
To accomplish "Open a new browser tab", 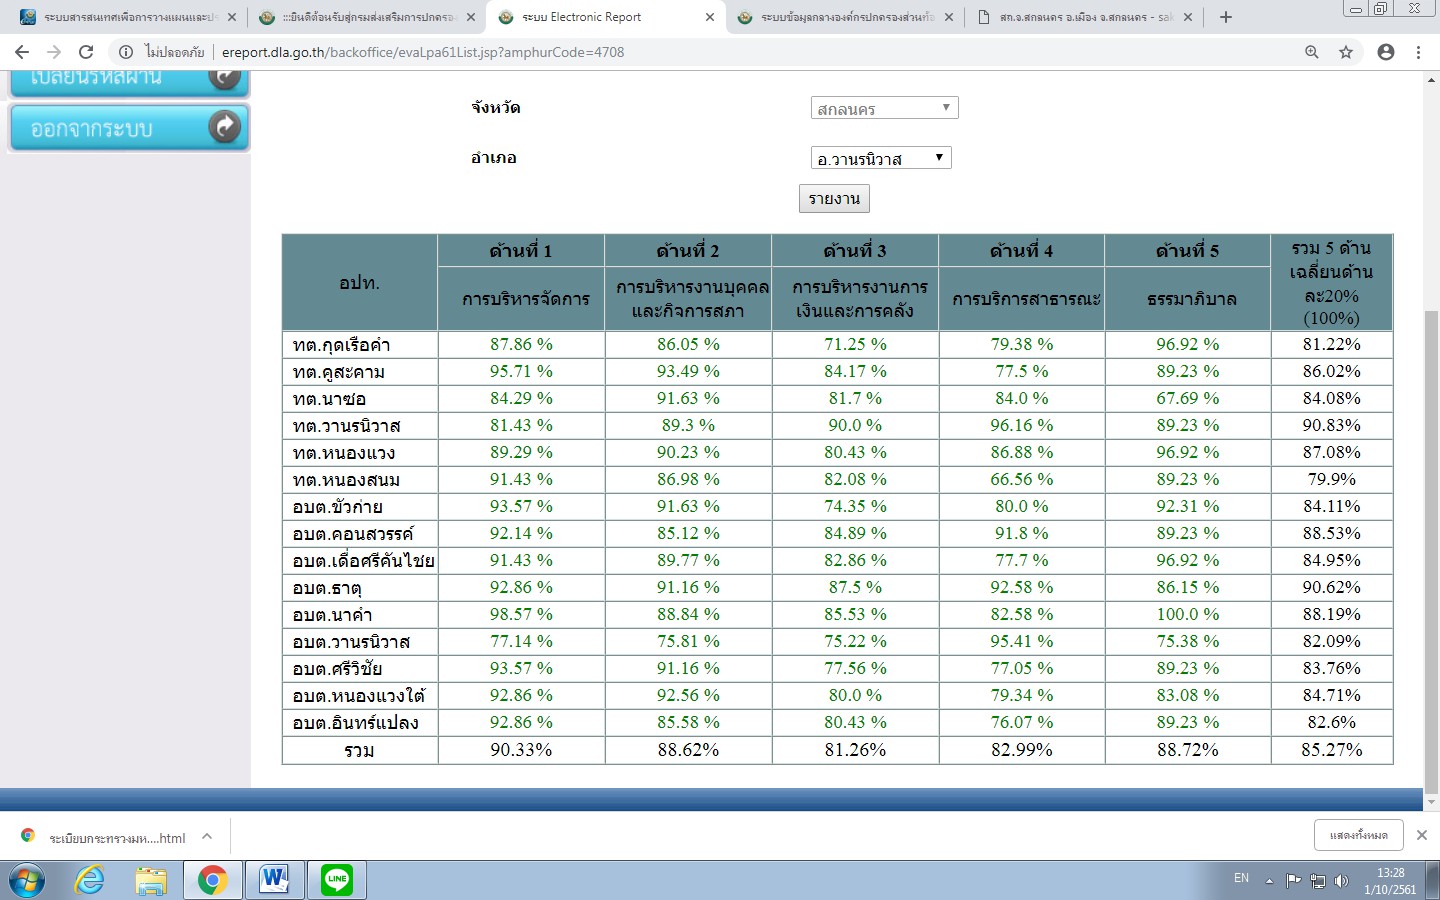I will [1226, 17].
